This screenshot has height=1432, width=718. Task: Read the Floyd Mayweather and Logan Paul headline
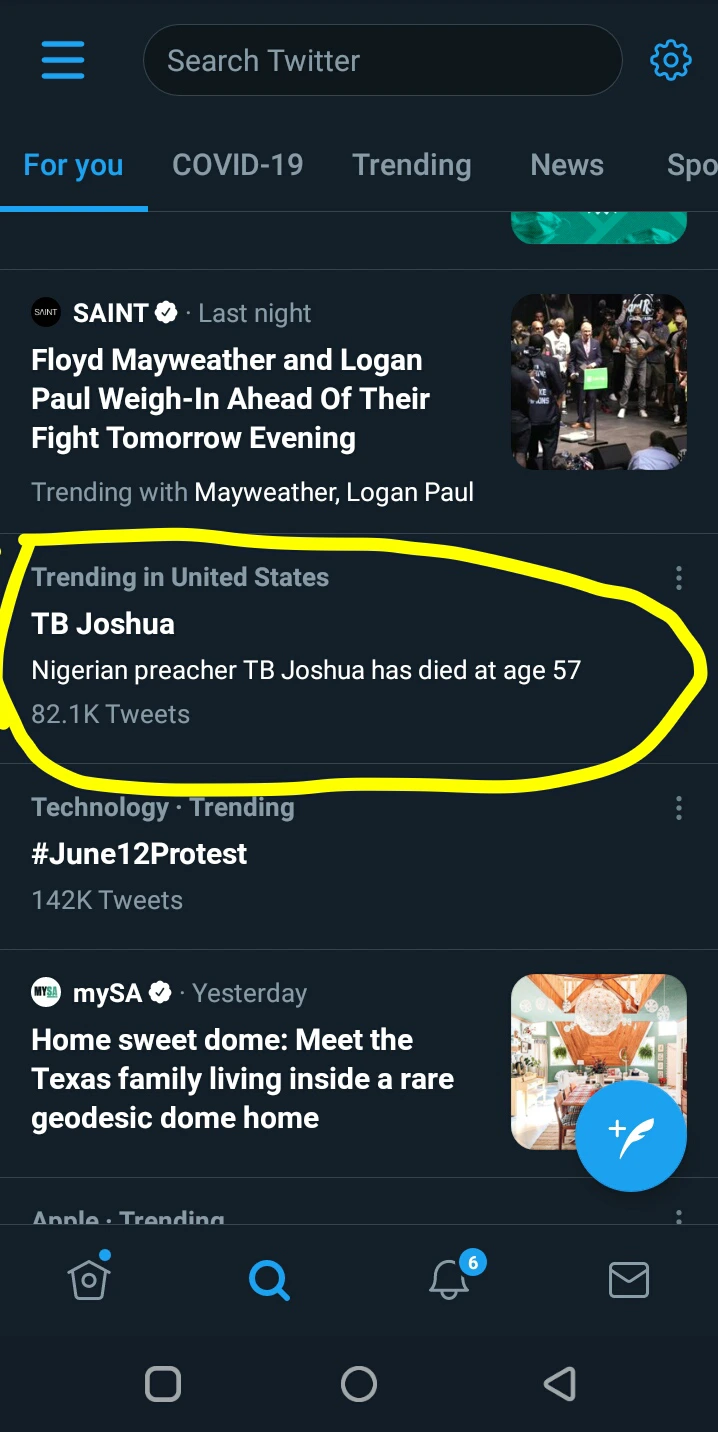(x=231, y=399)
